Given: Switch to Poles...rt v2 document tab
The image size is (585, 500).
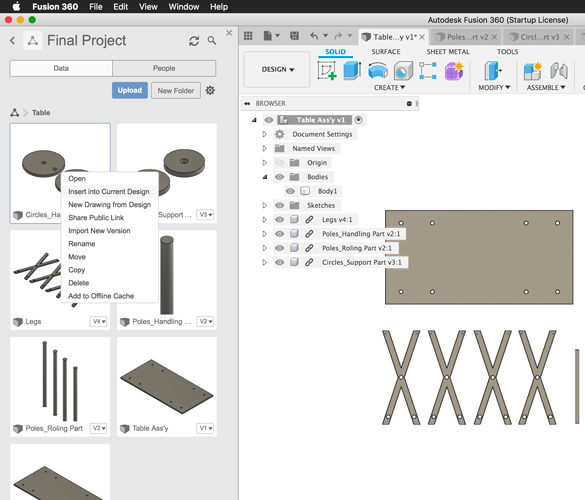Looking at the screenshot, I should coord(467,37).
